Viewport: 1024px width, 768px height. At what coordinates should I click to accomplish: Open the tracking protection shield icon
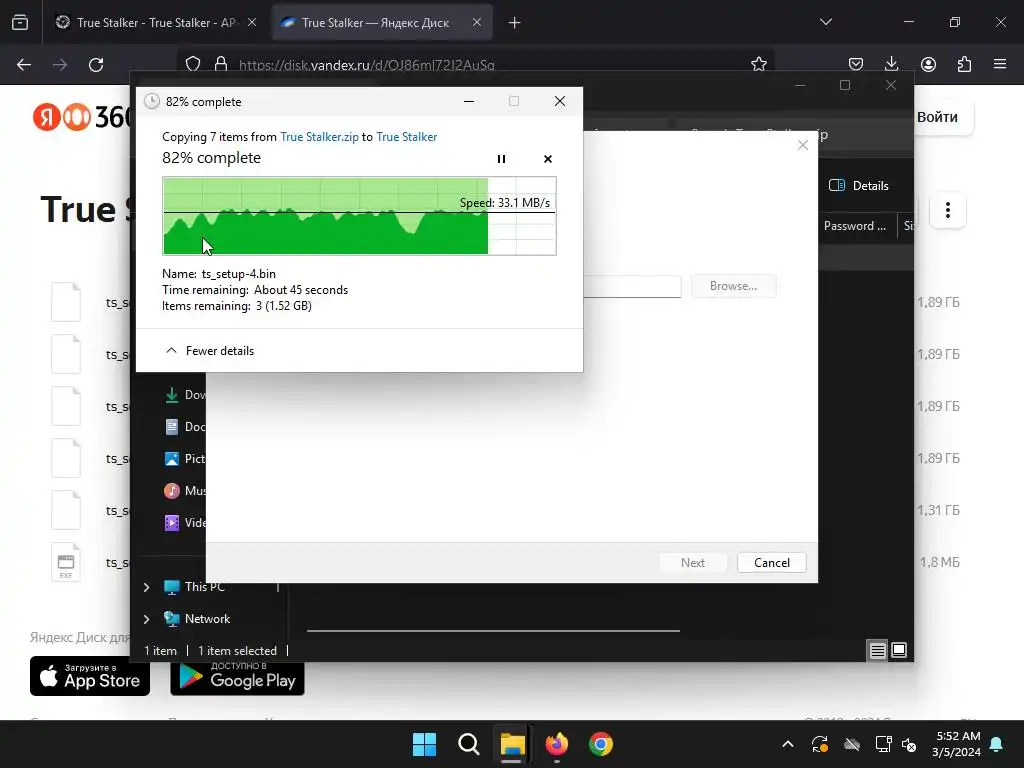[193, 64]
